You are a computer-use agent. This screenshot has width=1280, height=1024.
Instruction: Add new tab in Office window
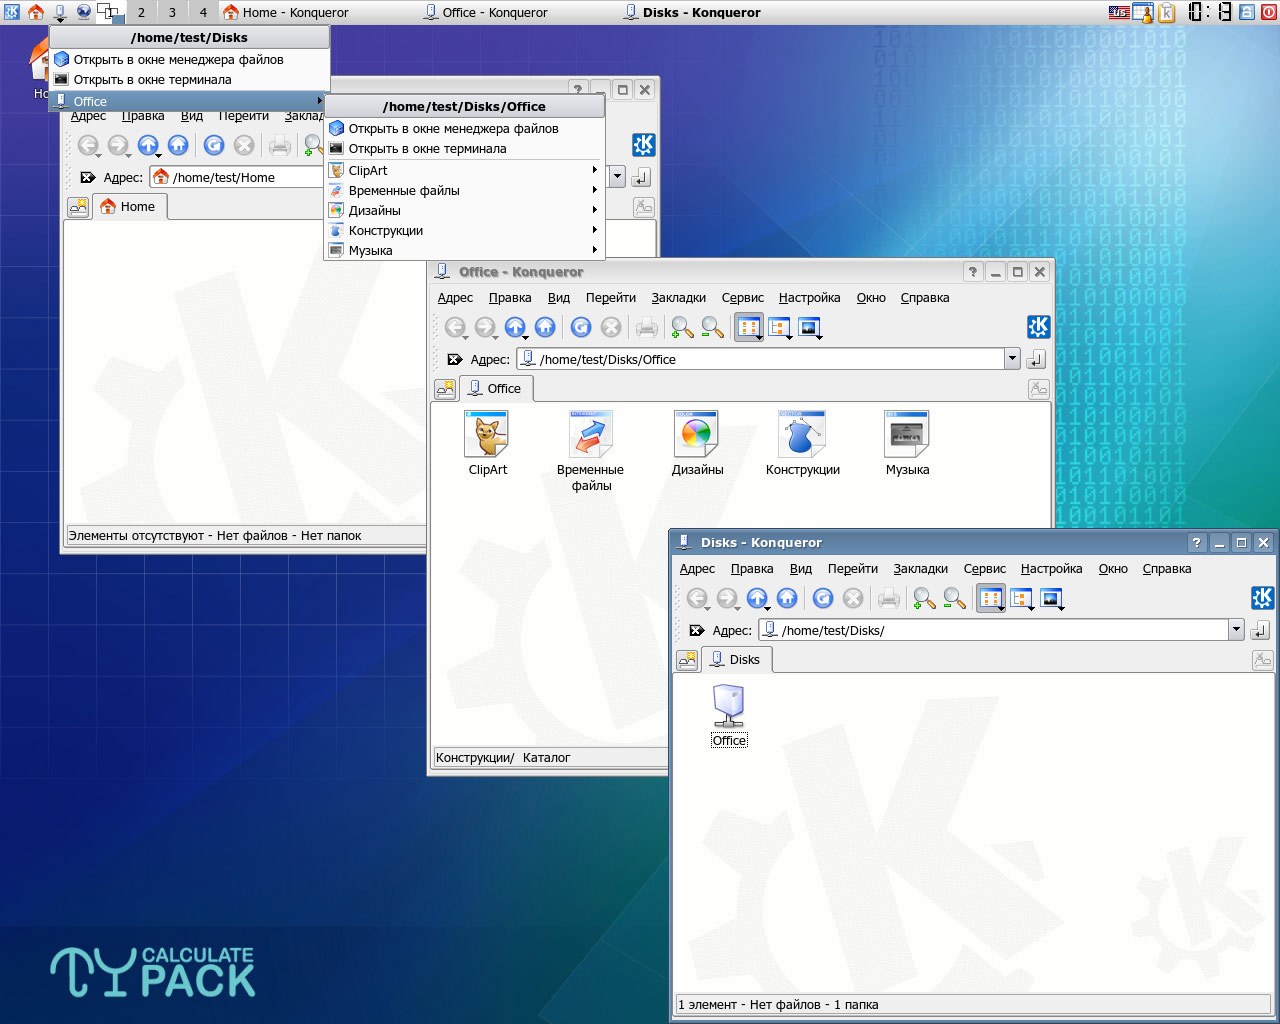point(445,389)
